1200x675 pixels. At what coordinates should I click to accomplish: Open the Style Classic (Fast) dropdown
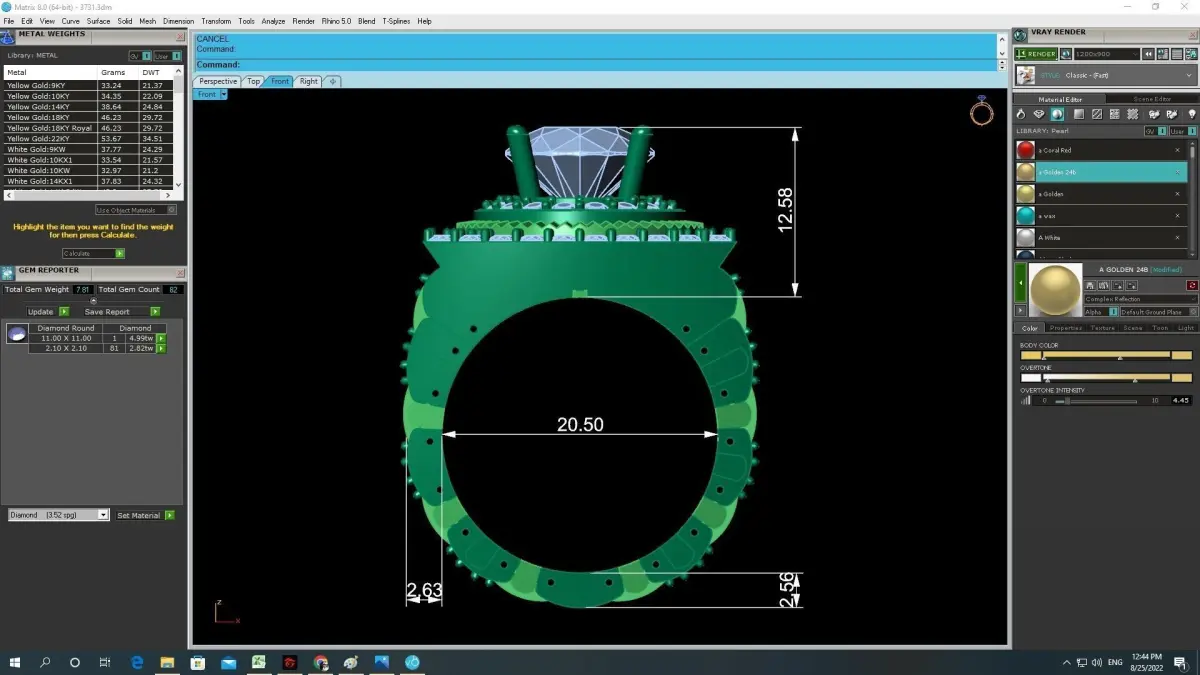click(1105, 75)
